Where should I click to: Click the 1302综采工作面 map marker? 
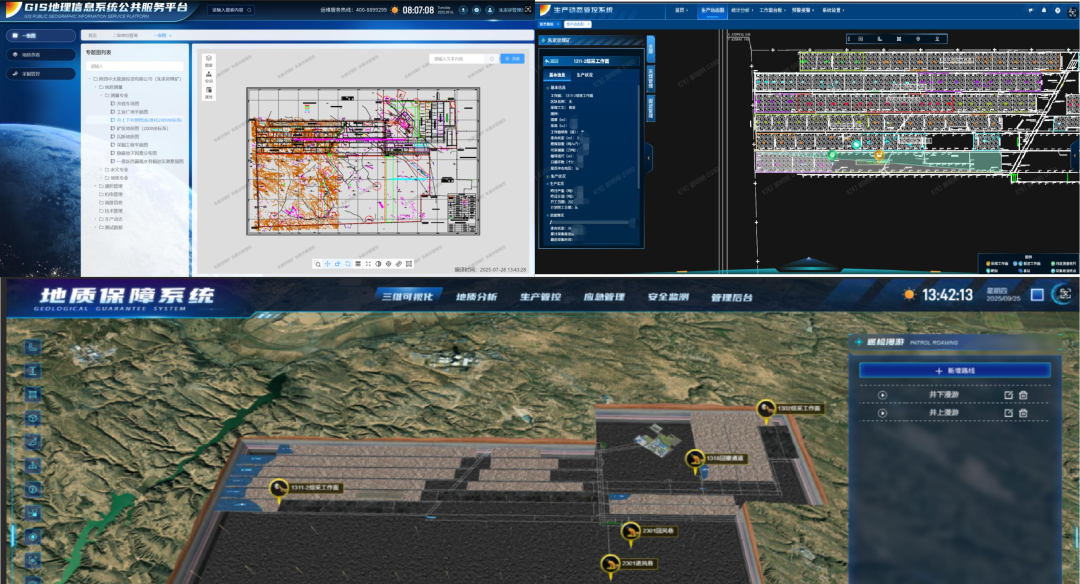(x=767, y=408)
